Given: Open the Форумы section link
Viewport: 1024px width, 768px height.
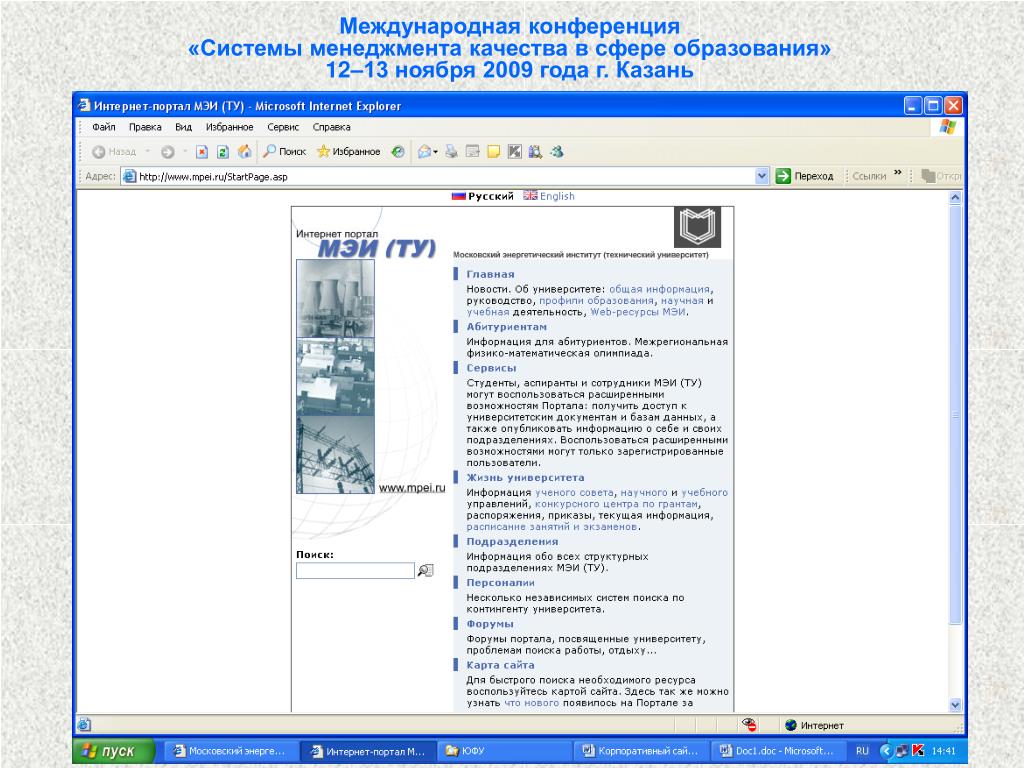Looking at the screenshot, I should 490,624.
